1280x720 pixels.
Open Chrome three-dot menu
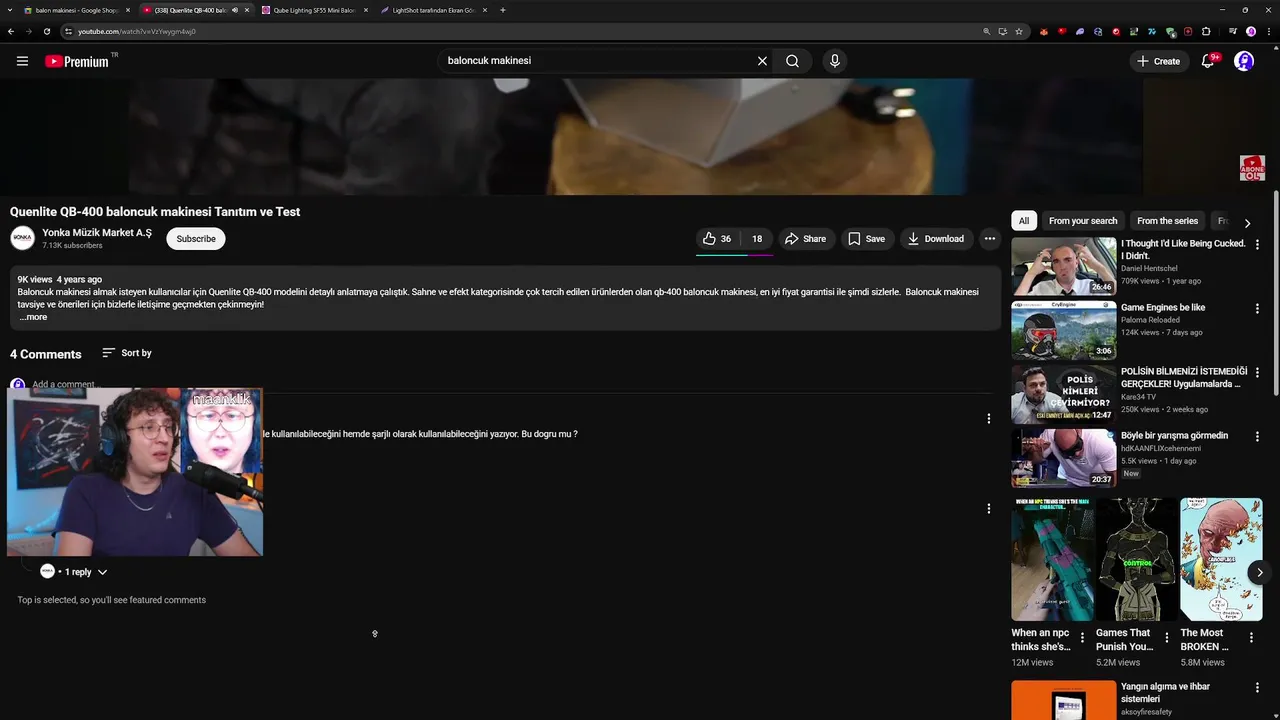pos(1267,31)
